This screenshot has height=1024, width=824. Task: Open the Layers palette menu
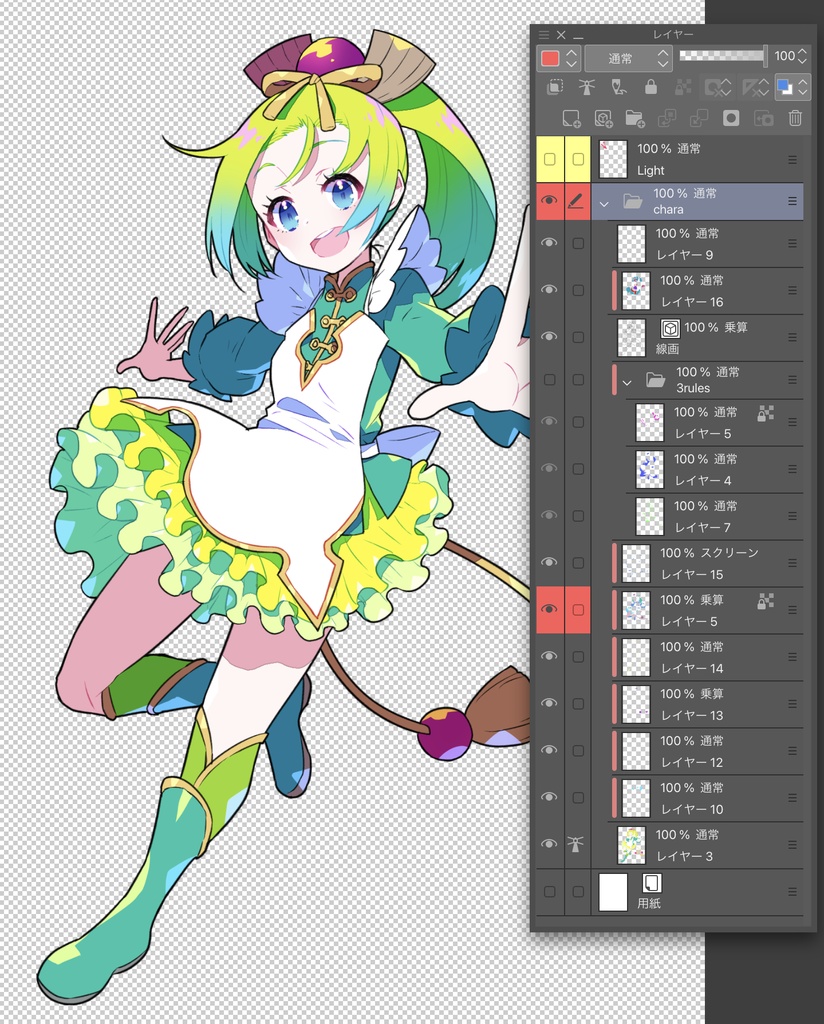(544, 33)
